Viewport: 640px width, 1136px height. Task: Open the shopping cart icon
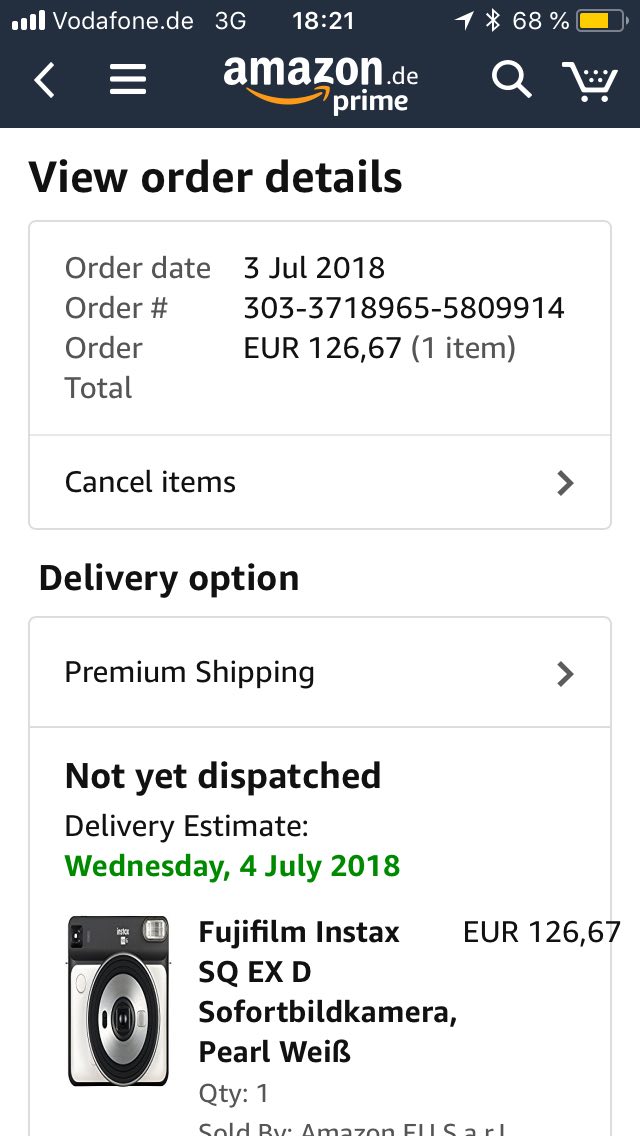tap(589, 81)
